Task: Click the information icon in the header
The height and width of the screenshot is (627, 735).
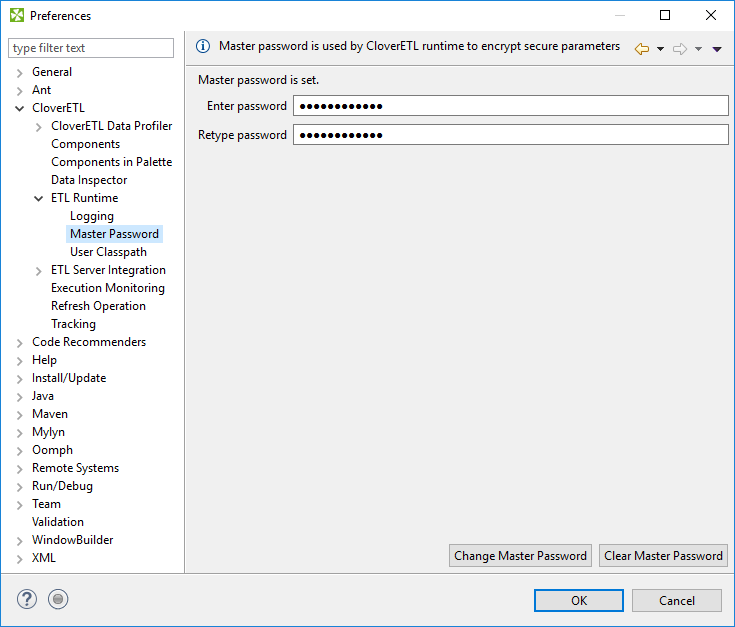Action: pos(203,46)
